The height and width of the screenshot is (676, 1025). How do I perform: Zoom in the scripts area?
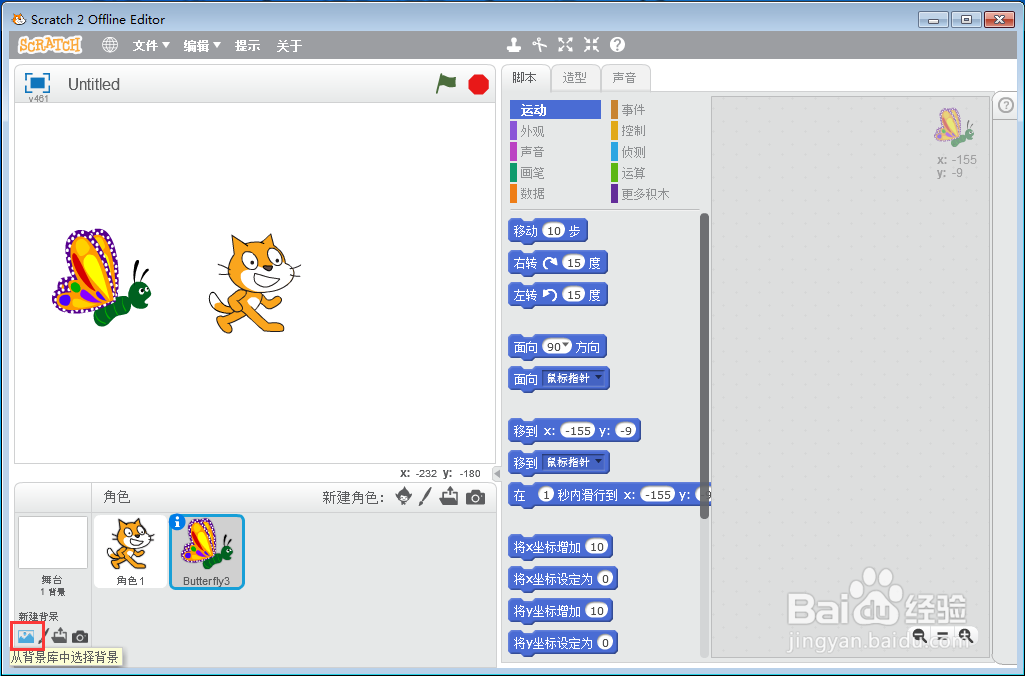tap(966, 635)
